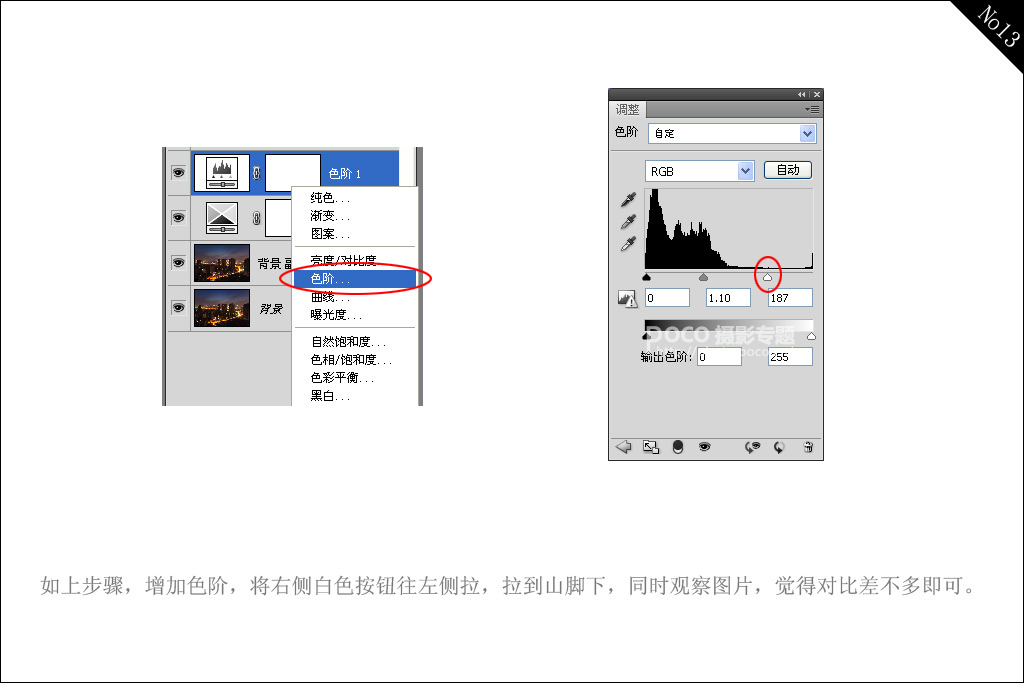Choose 曲线... from the menu
This screenshot has width=1024, height=683.
[355, 297]
